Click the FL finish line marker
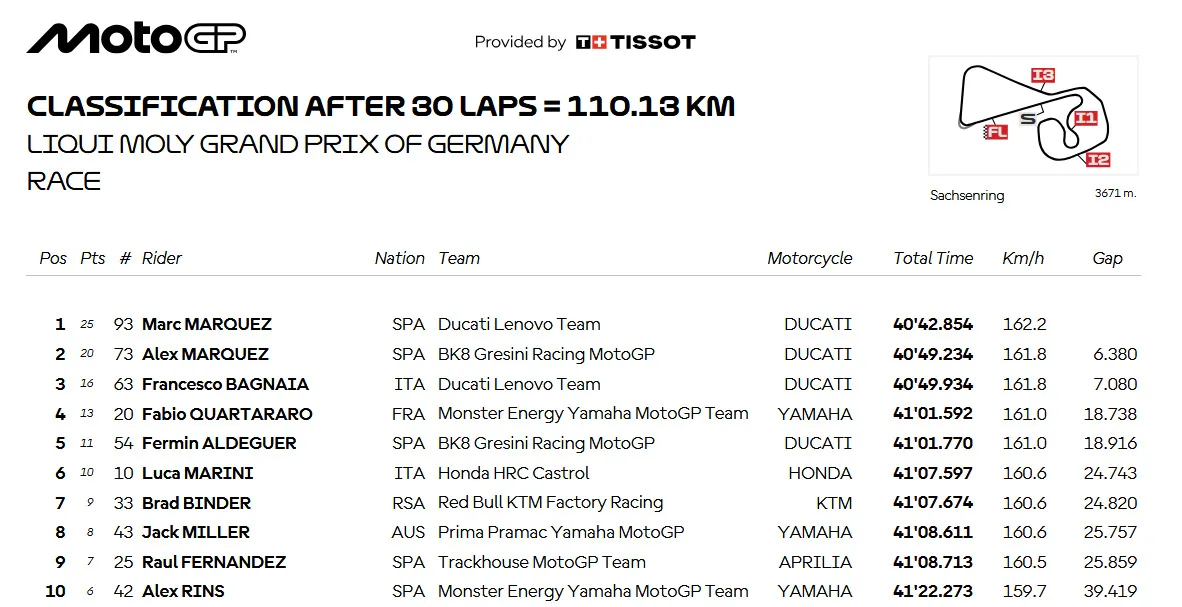The width and height of the screenshot is (1182, 607). [996, 132]
